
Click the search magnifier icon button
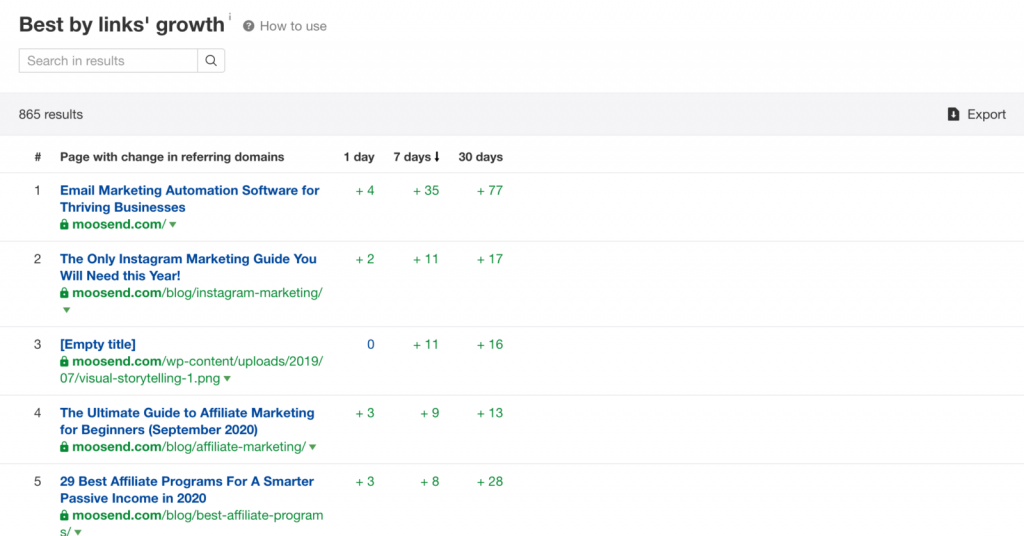pos(211,61)
